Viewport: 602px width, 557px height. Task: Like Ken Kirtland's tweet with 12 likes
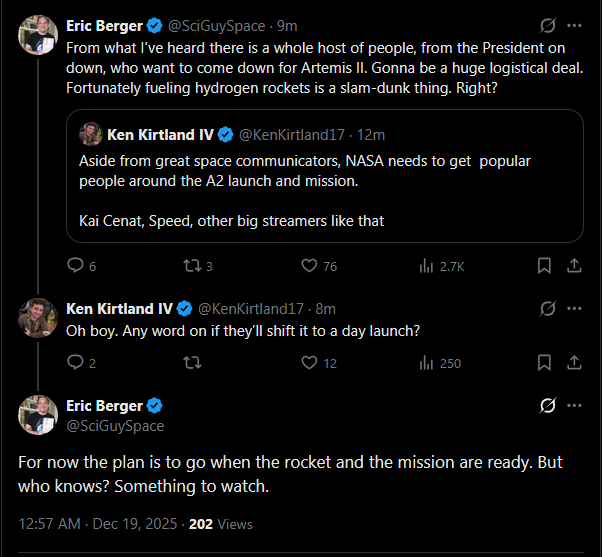click(x=309, y=363)
